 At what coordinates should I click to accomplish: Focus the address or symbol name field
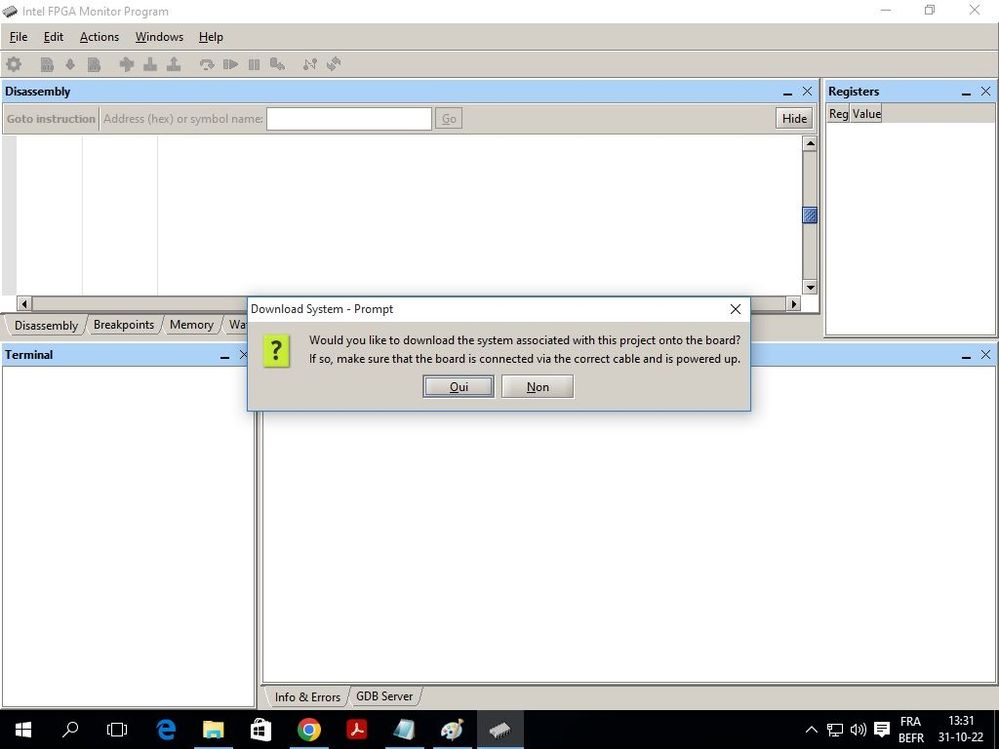(x=349, y=118)
